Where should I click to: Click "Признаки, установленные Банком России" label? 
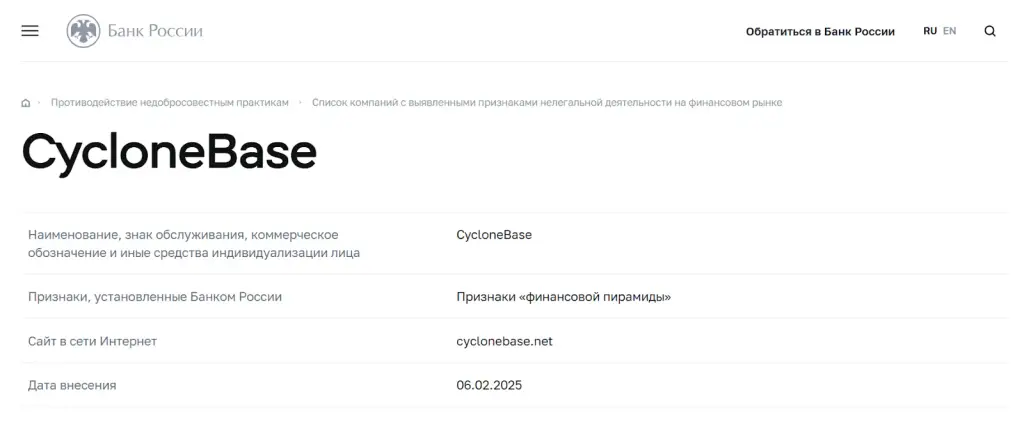(155, 297)
